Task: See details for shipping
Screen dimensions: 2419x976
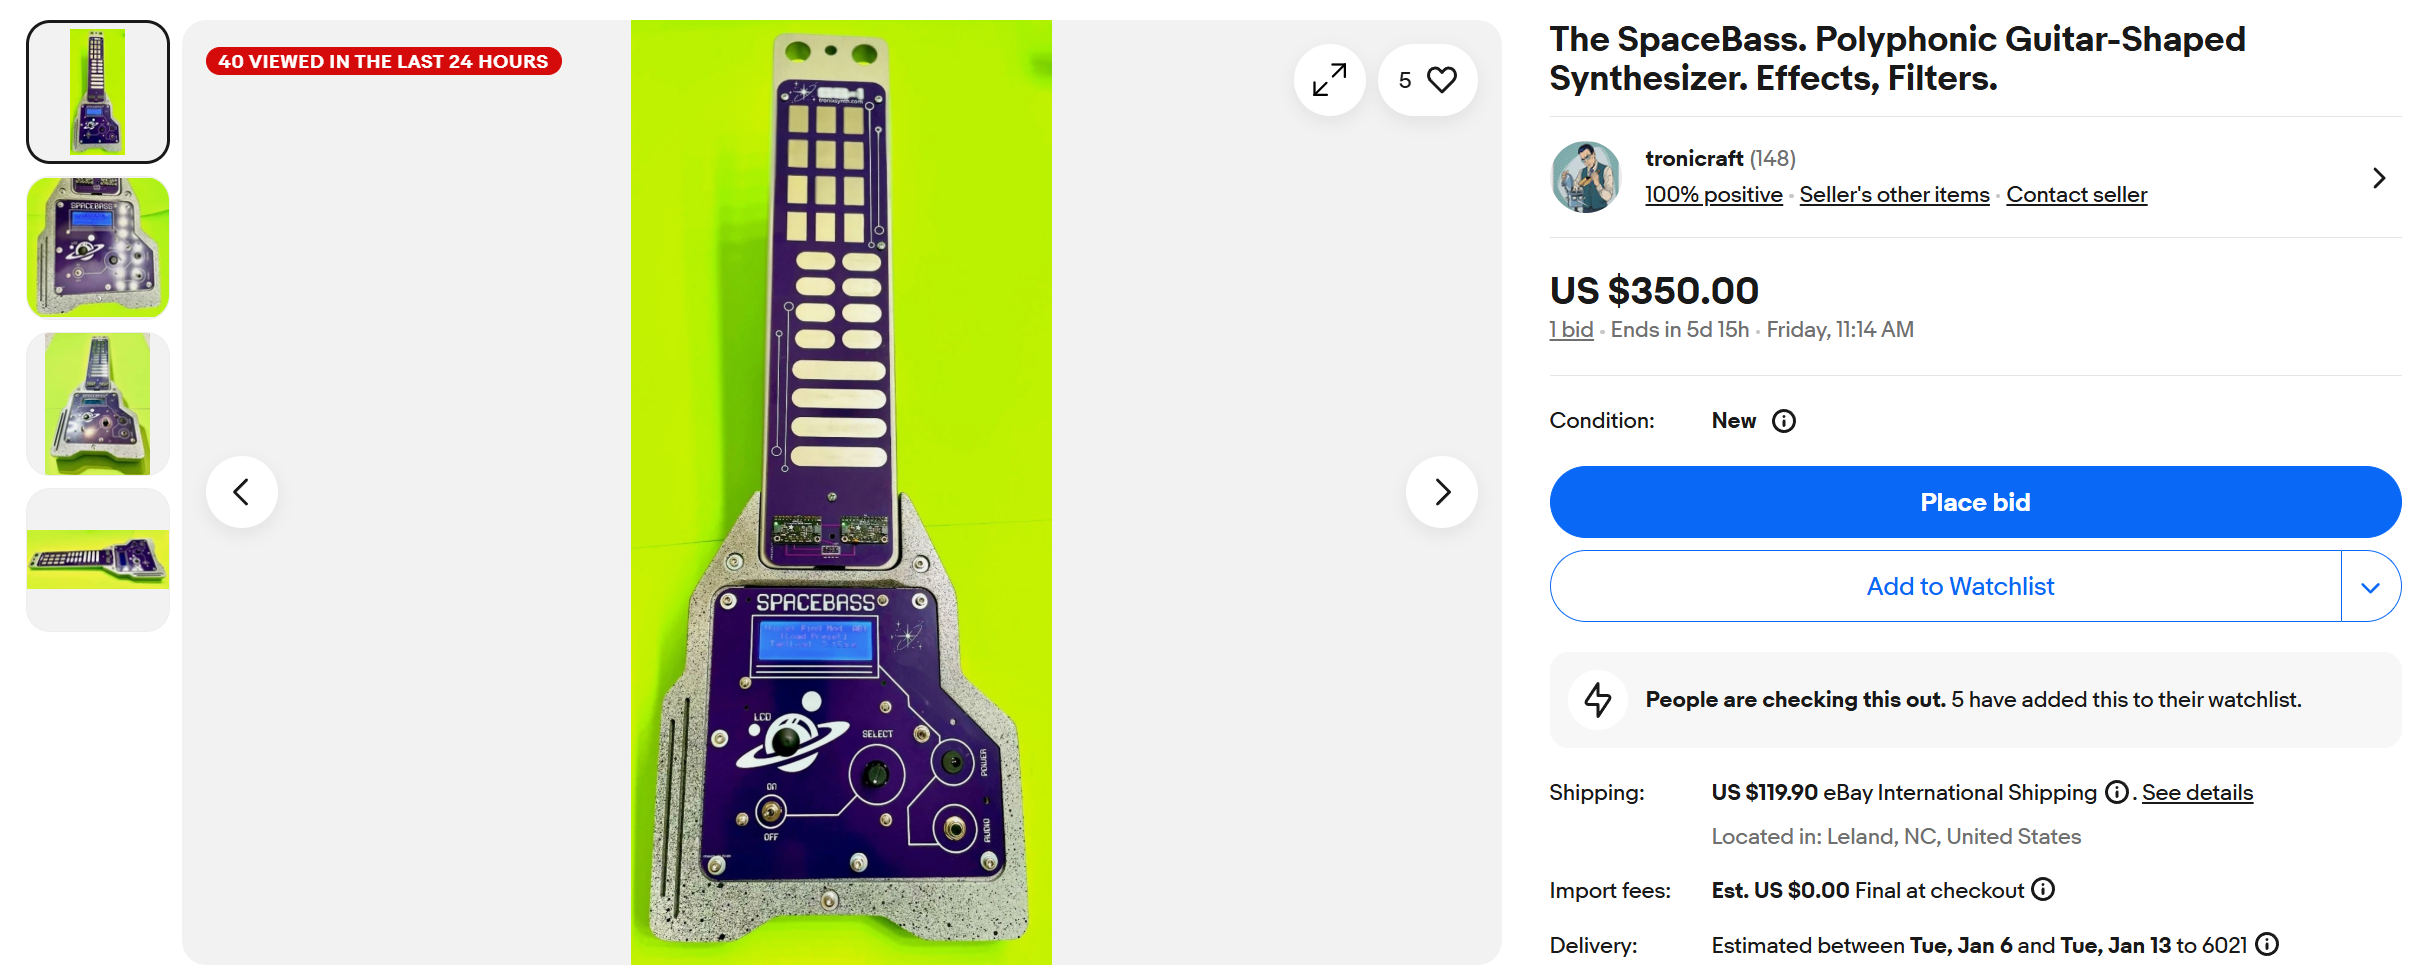Action: (2197, 793)
